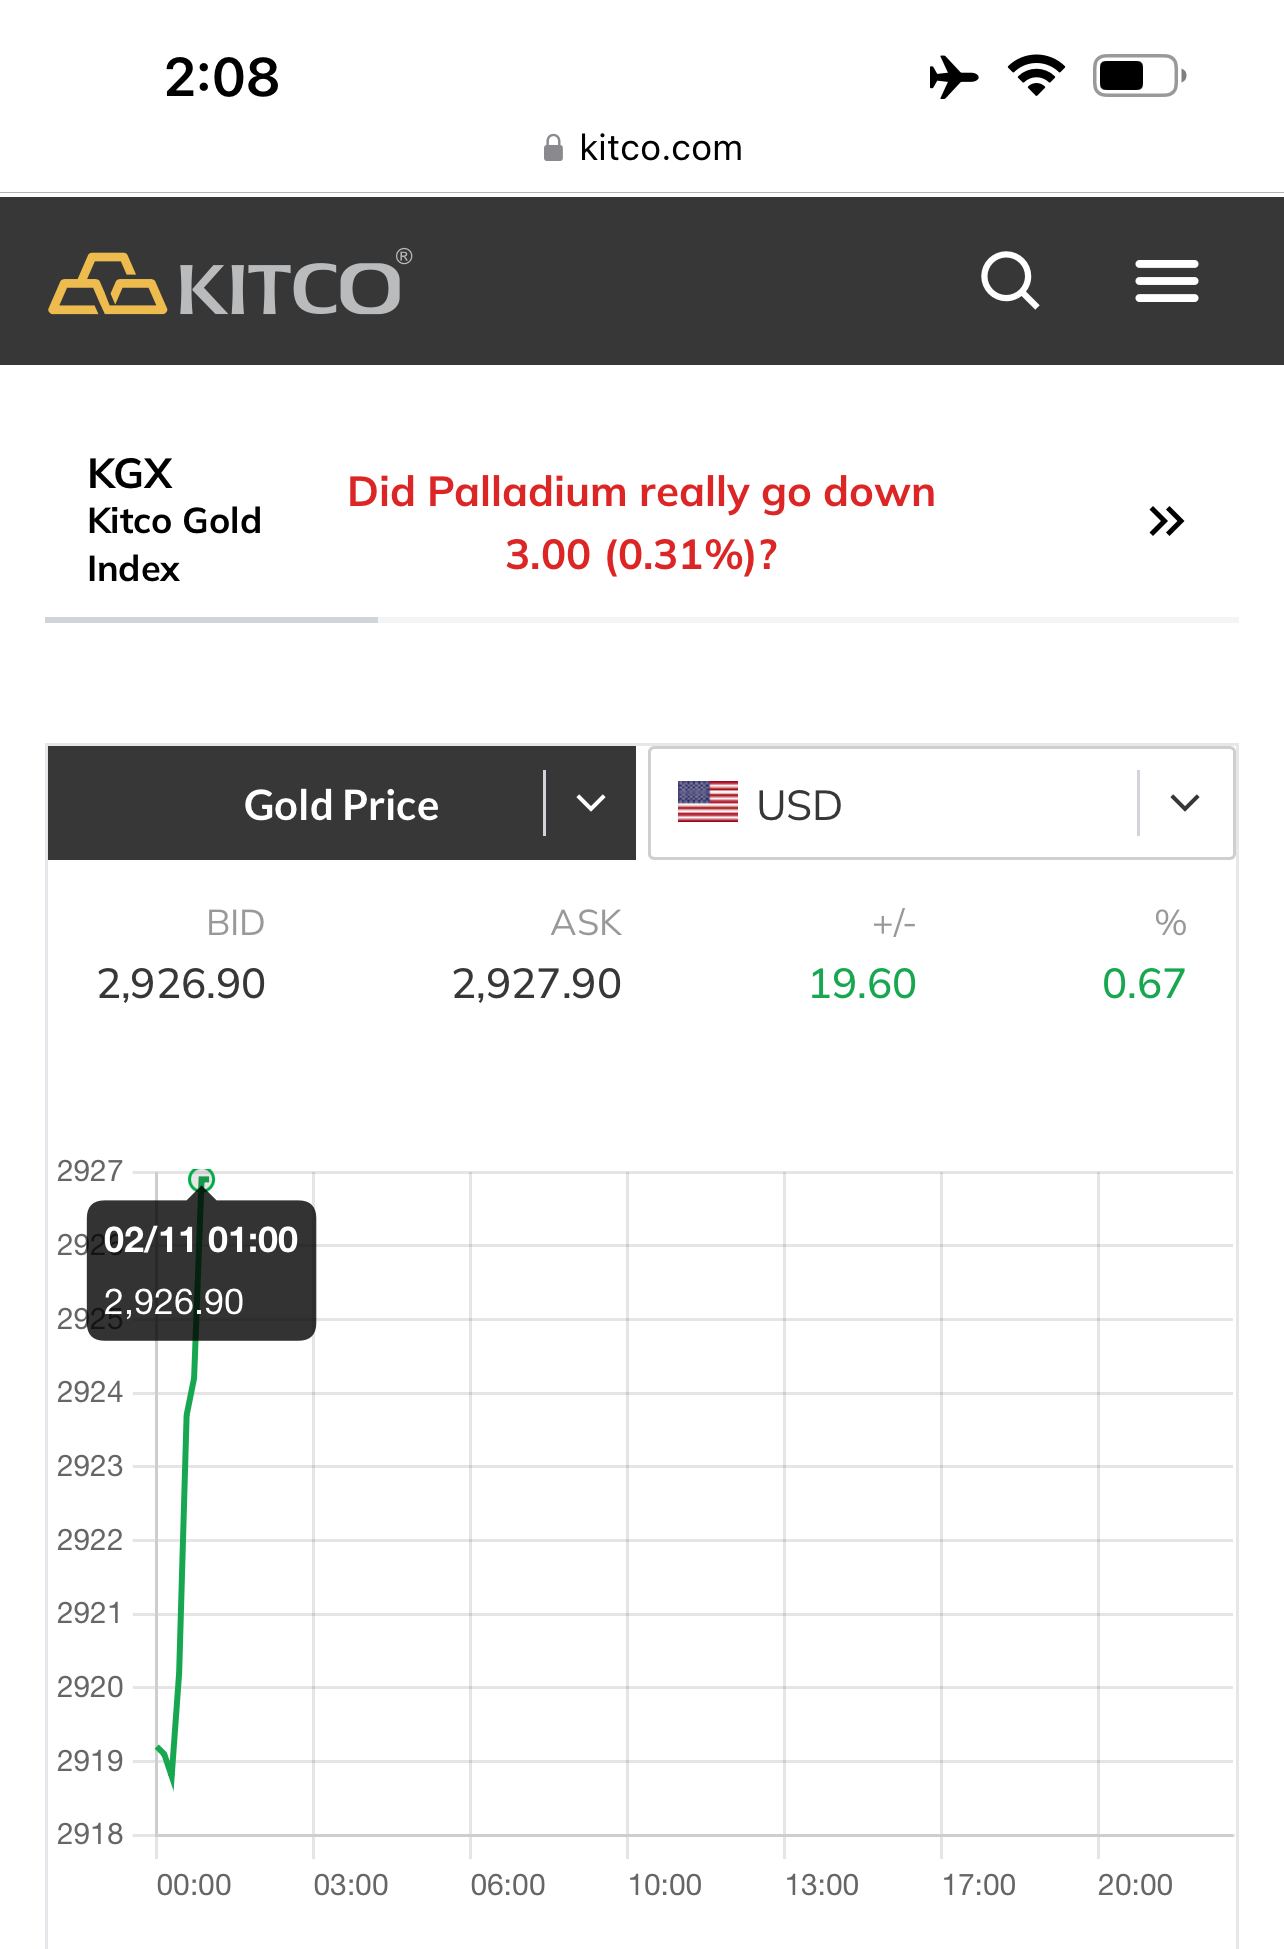Expand the Gold Price dropdown arrow

pos(591,803)
